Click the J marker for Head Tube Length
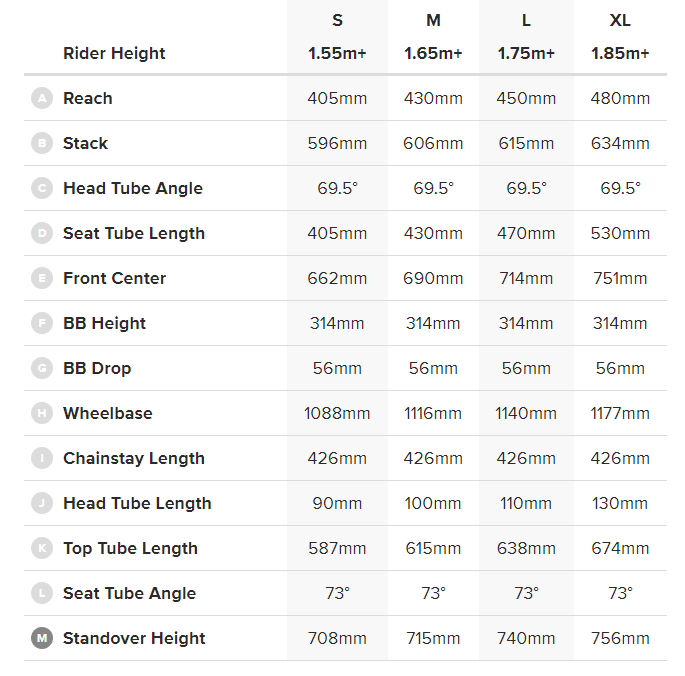The height and width of the screenshot is (676, 685). point(42,503)
